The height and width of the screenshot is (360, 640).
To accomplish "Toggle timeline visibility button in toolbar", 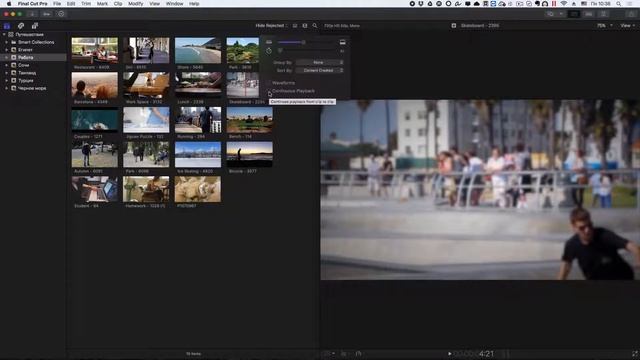I will click(589, 14).
